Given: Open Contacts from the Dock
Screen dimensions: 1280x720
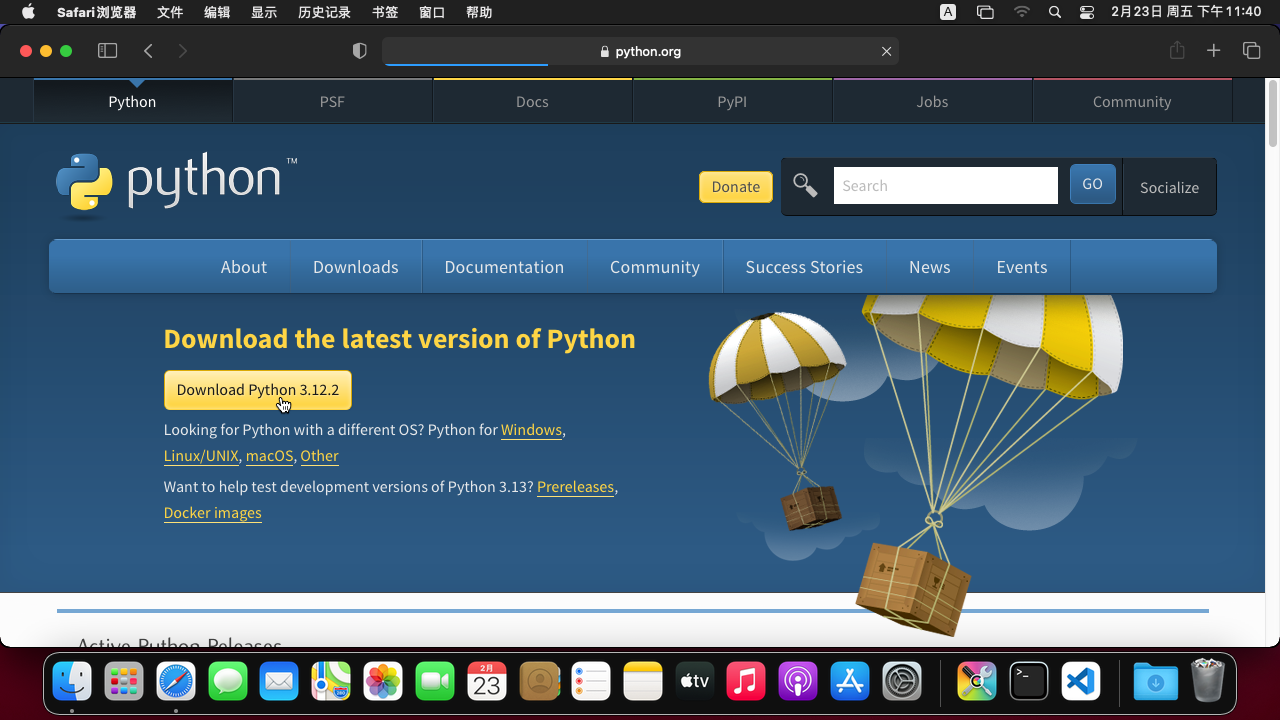Looking at the screenshot, I should point(539,682).
